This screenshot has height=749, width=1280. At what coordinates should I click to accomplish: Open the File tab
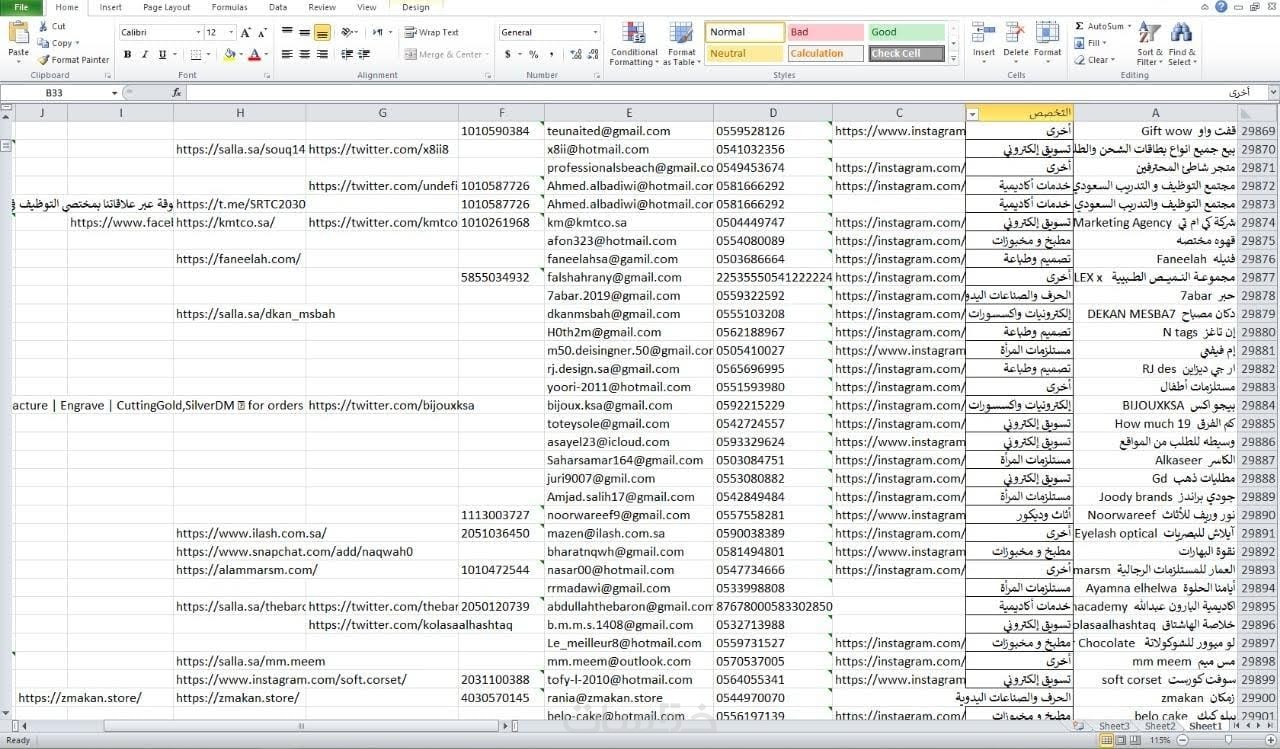point(22,7)
